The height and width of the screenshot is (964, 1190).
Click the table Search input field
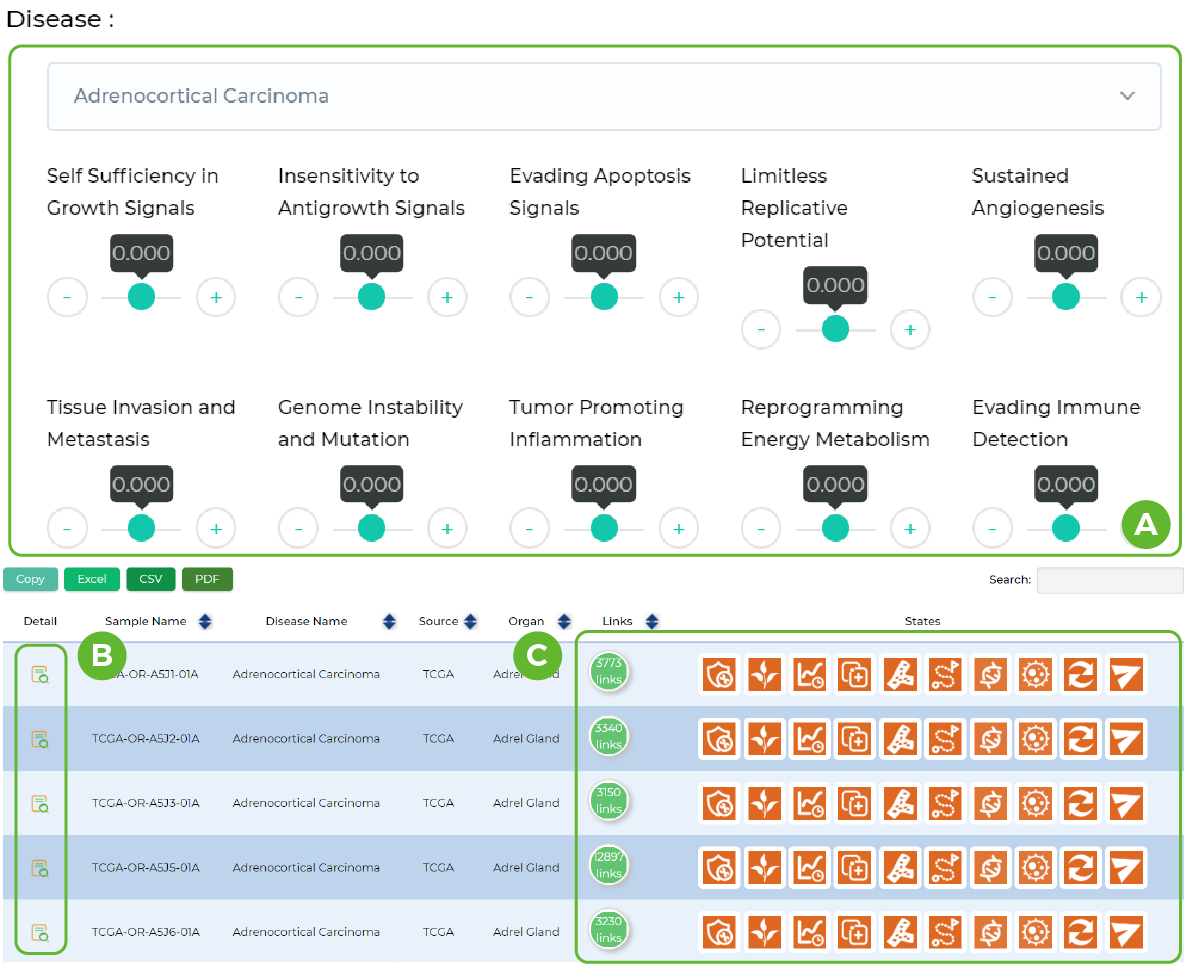(x=1109, y=580)
